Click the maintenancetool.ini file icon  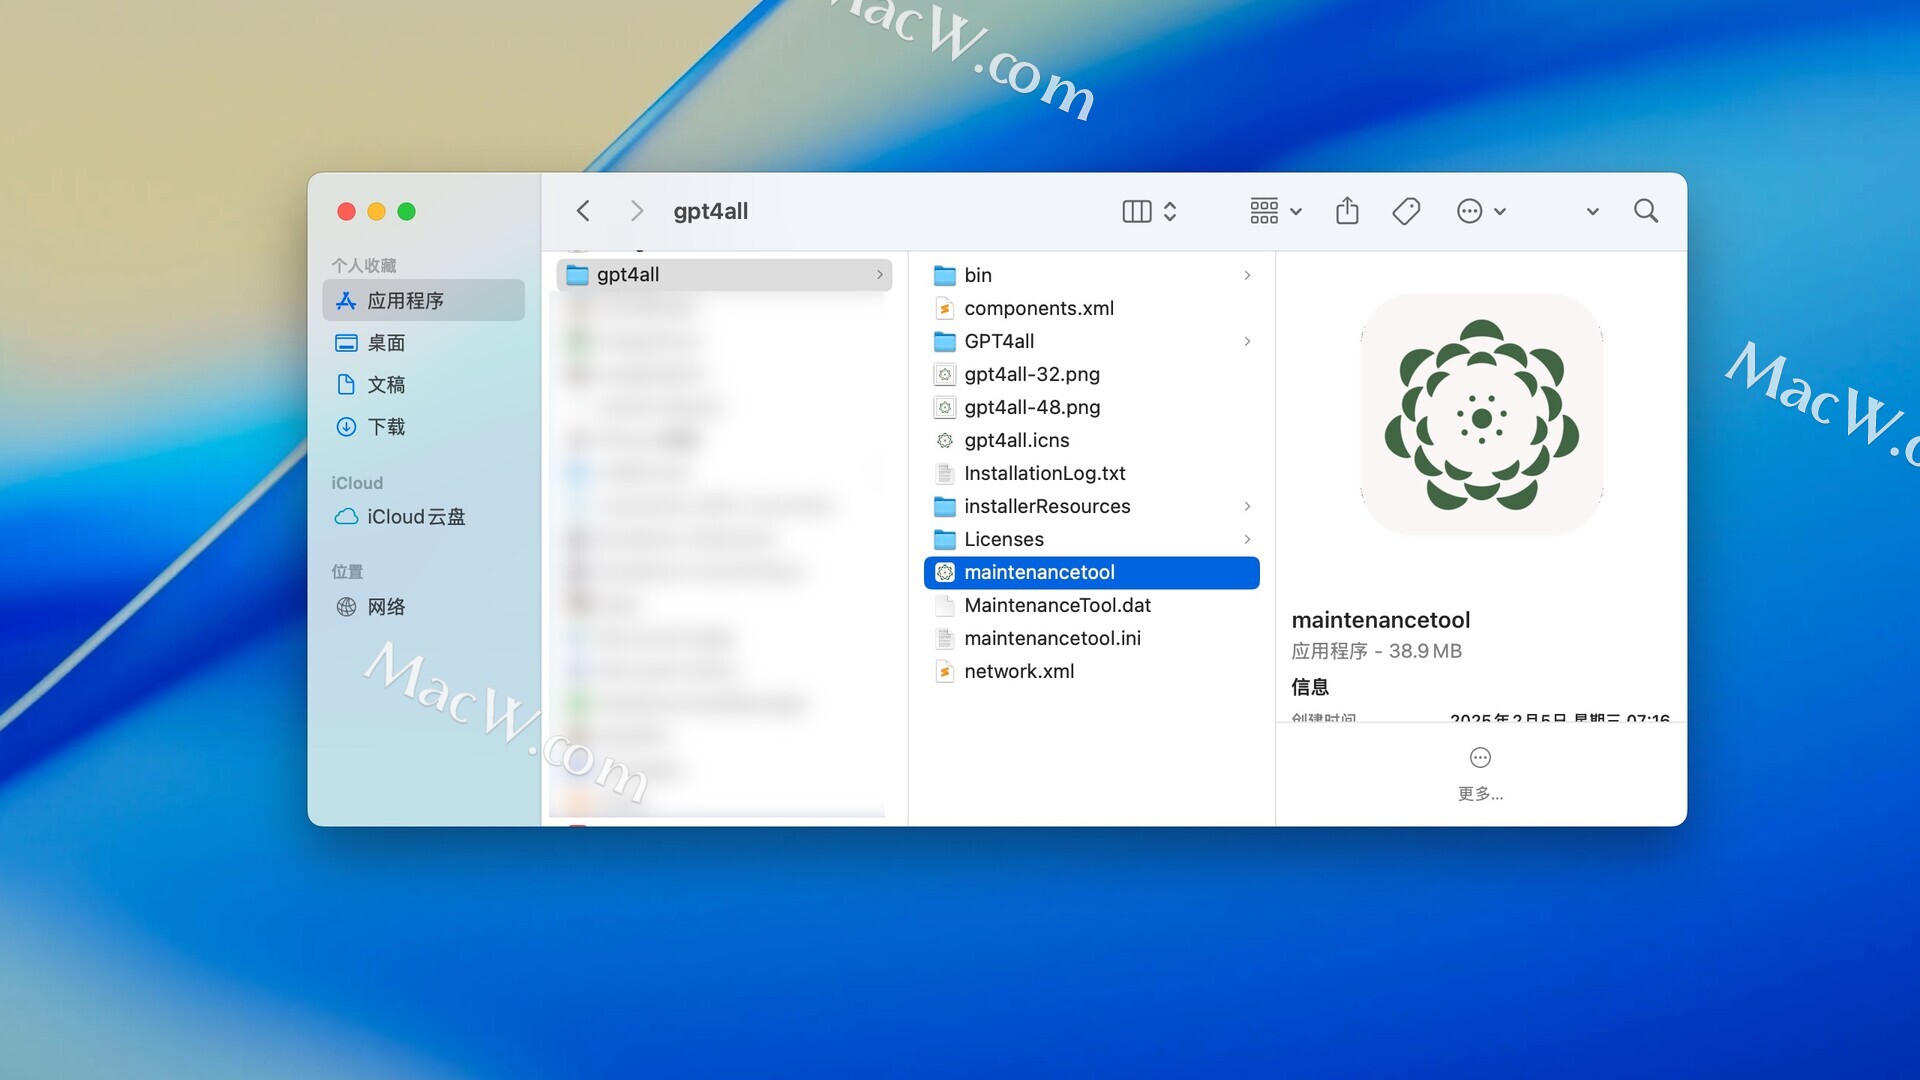945,638
